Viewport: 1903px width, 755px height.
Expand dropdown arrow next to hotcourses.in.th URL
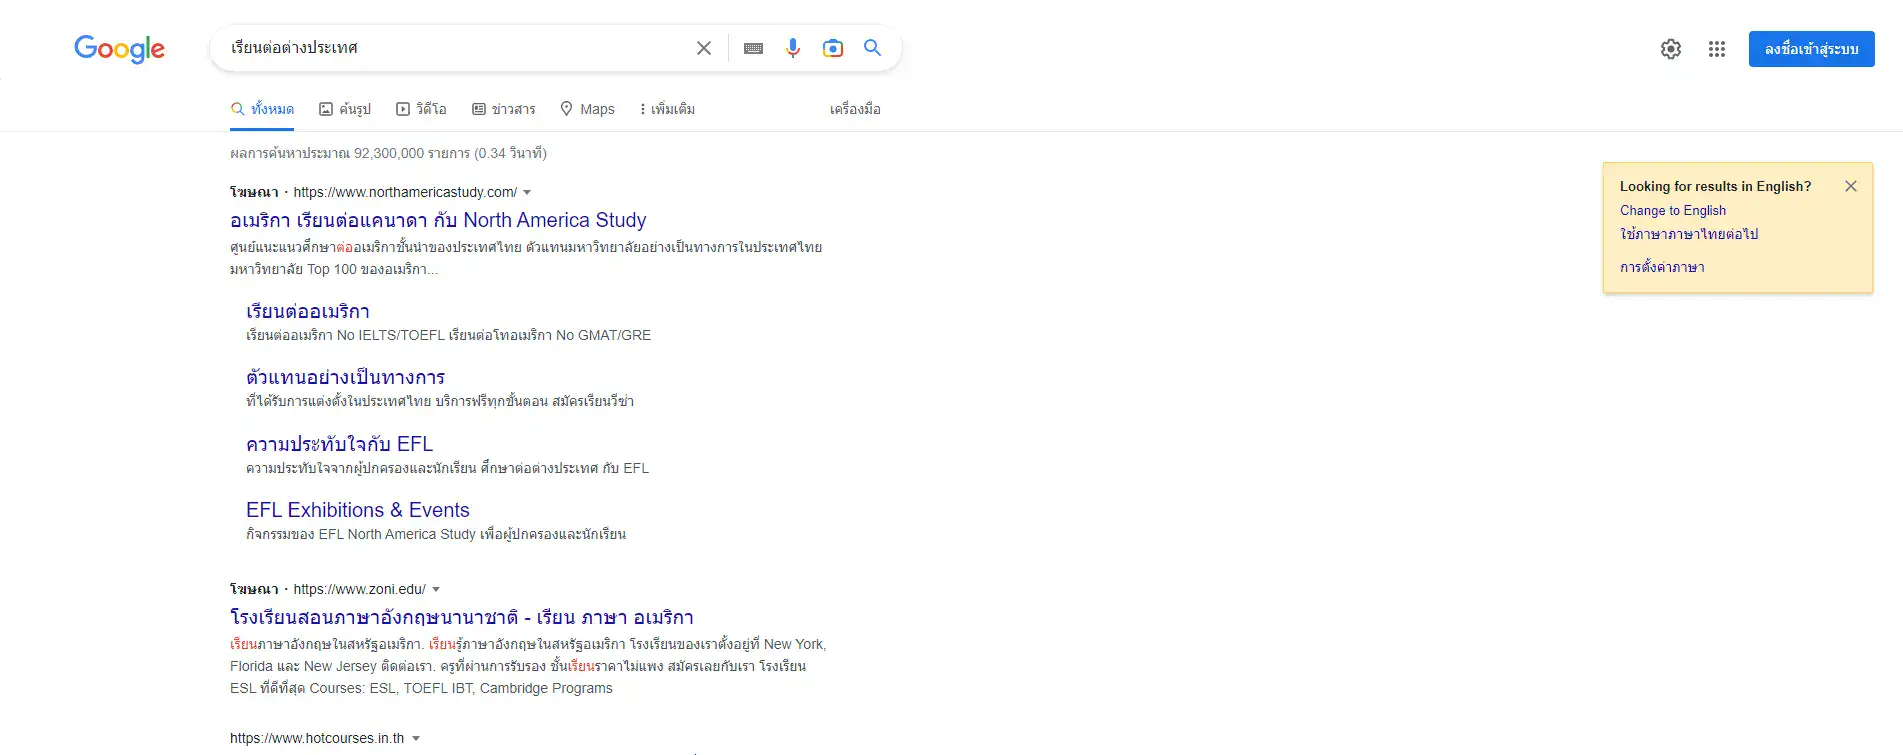point(416,738)
